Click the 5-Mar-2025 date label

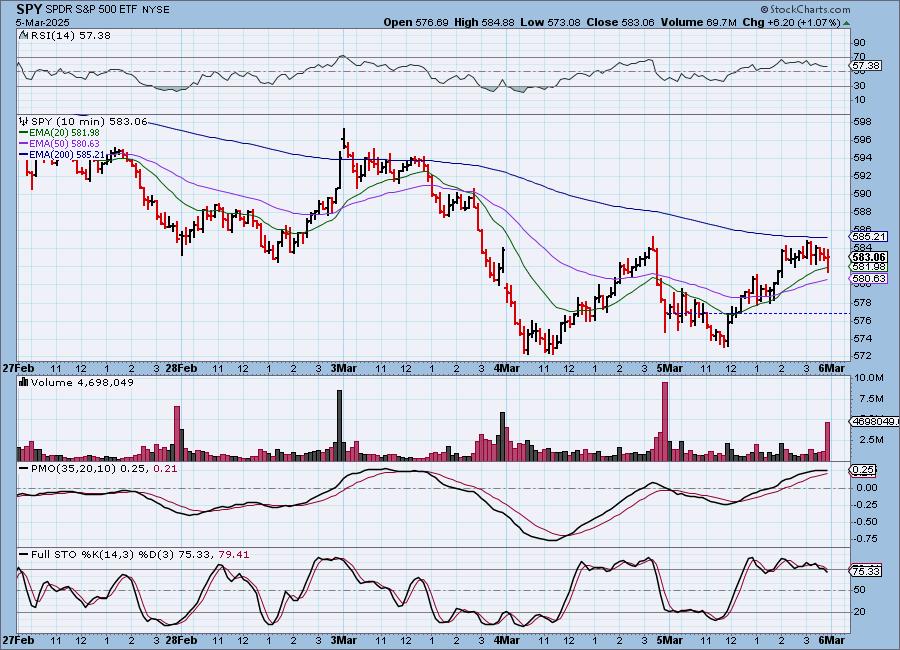[x=42, y=22]
